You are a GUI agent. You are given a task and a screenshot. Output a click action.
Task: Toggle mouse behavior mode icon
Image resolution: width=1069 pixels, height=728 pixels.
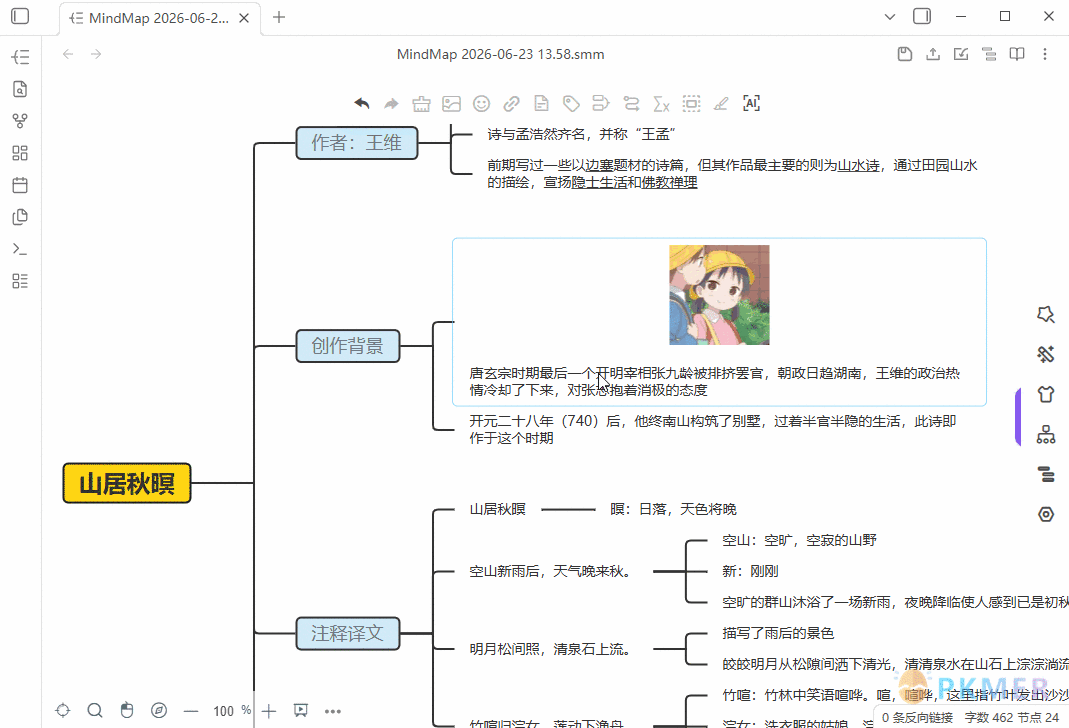point(127,711)
